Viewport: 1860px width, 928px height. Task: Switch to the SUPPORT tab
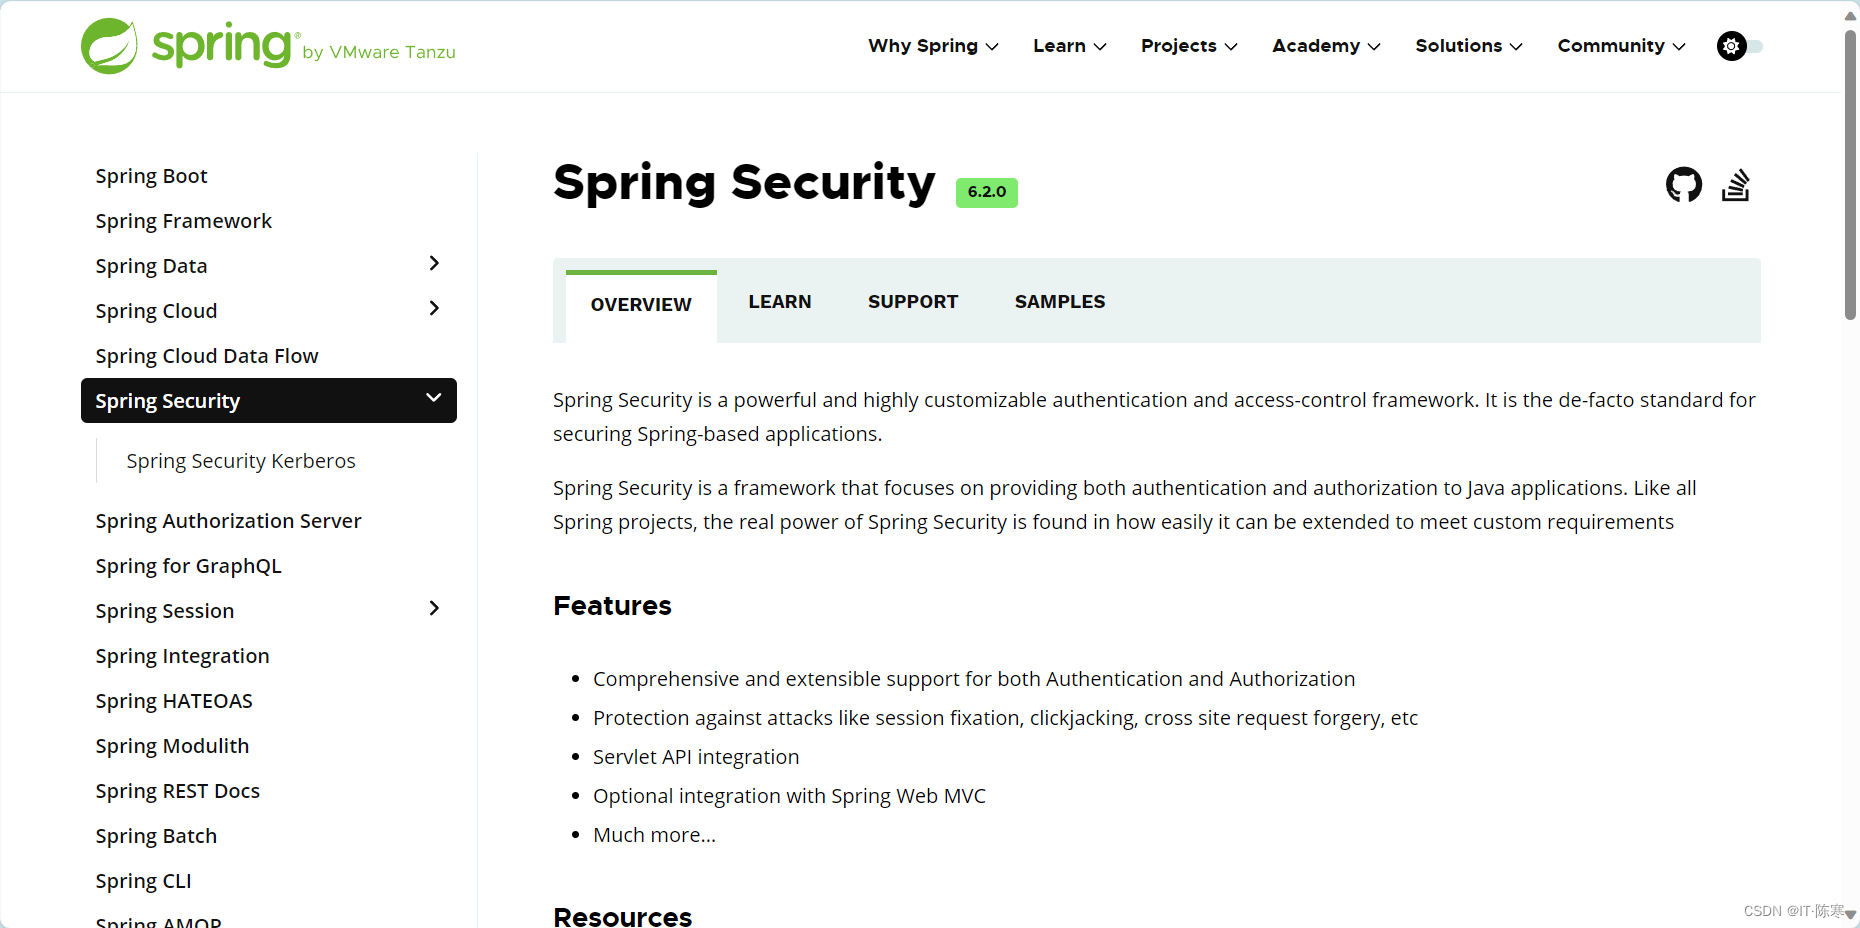click(912, 301)
